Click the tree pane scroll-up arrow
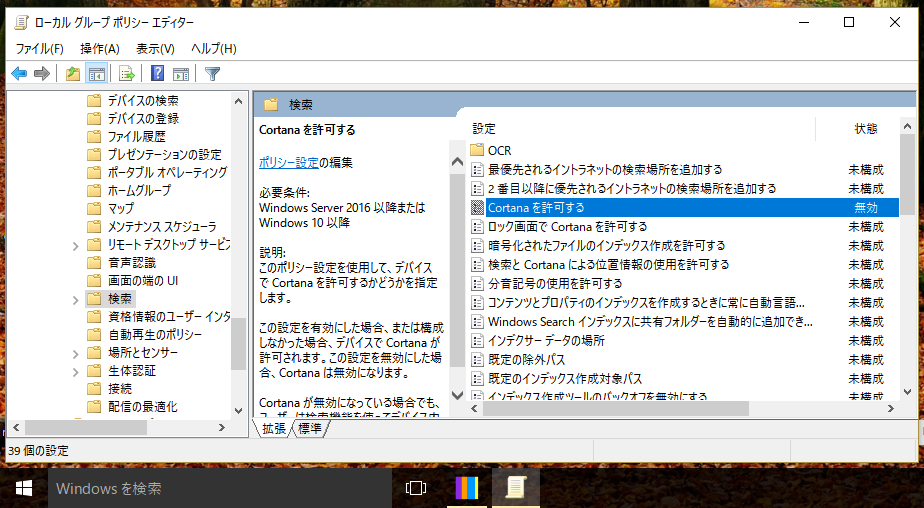 tap(238, 101)
